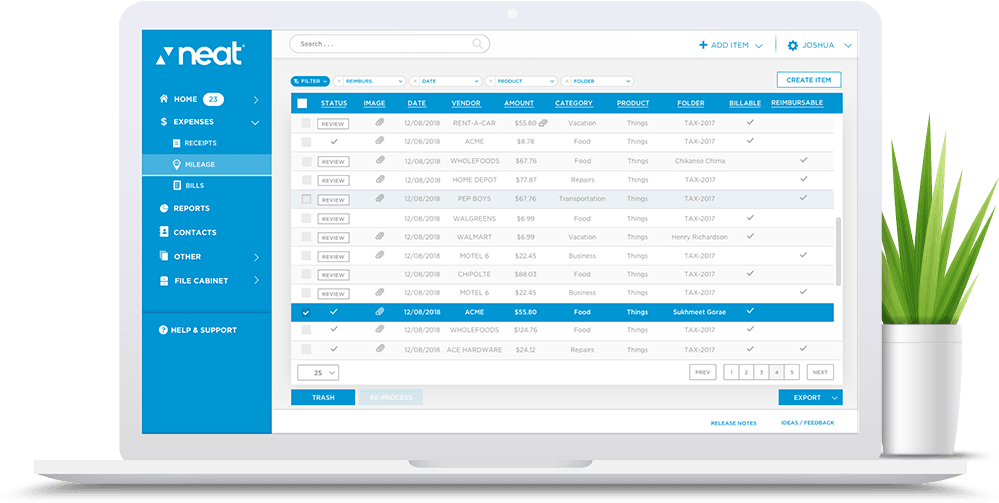Remove the Product filter with its x icon
Screen dimensions: 999x503
(491, 81)
